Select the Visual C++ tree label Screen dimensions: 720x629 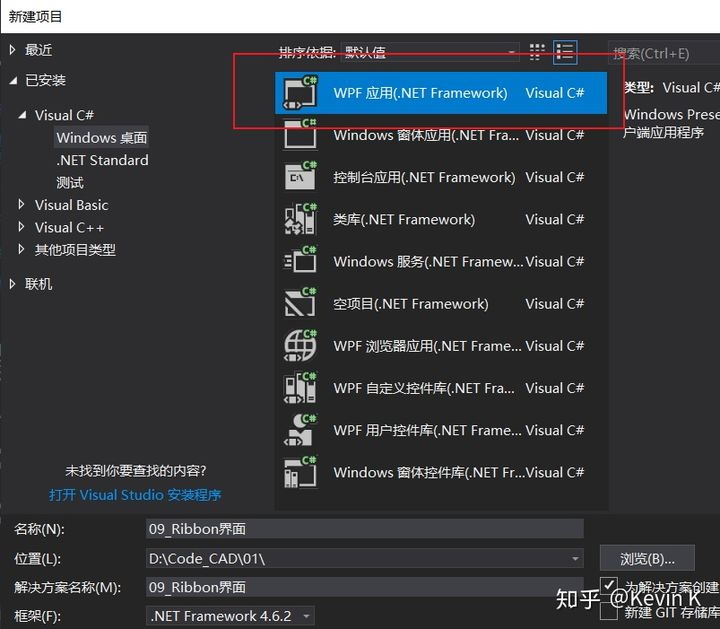pos(69,227)
